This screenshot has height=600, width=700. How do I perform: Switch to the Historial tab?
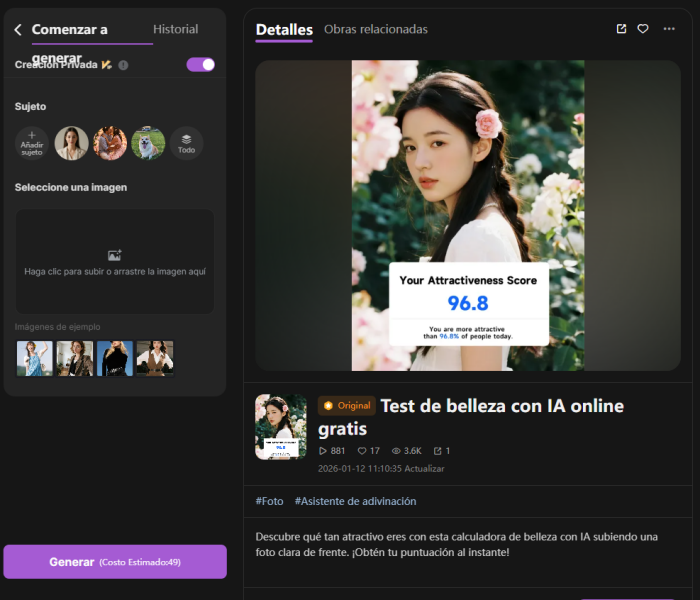click(175, 29)
